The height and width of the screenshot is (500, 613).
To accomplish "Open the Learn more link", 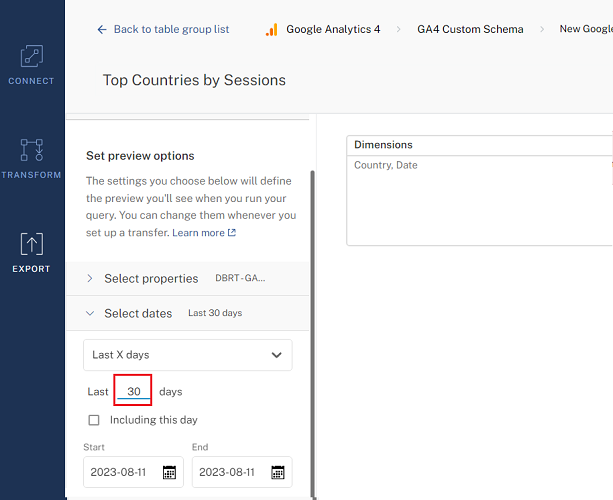I will (x=198, y=233).
